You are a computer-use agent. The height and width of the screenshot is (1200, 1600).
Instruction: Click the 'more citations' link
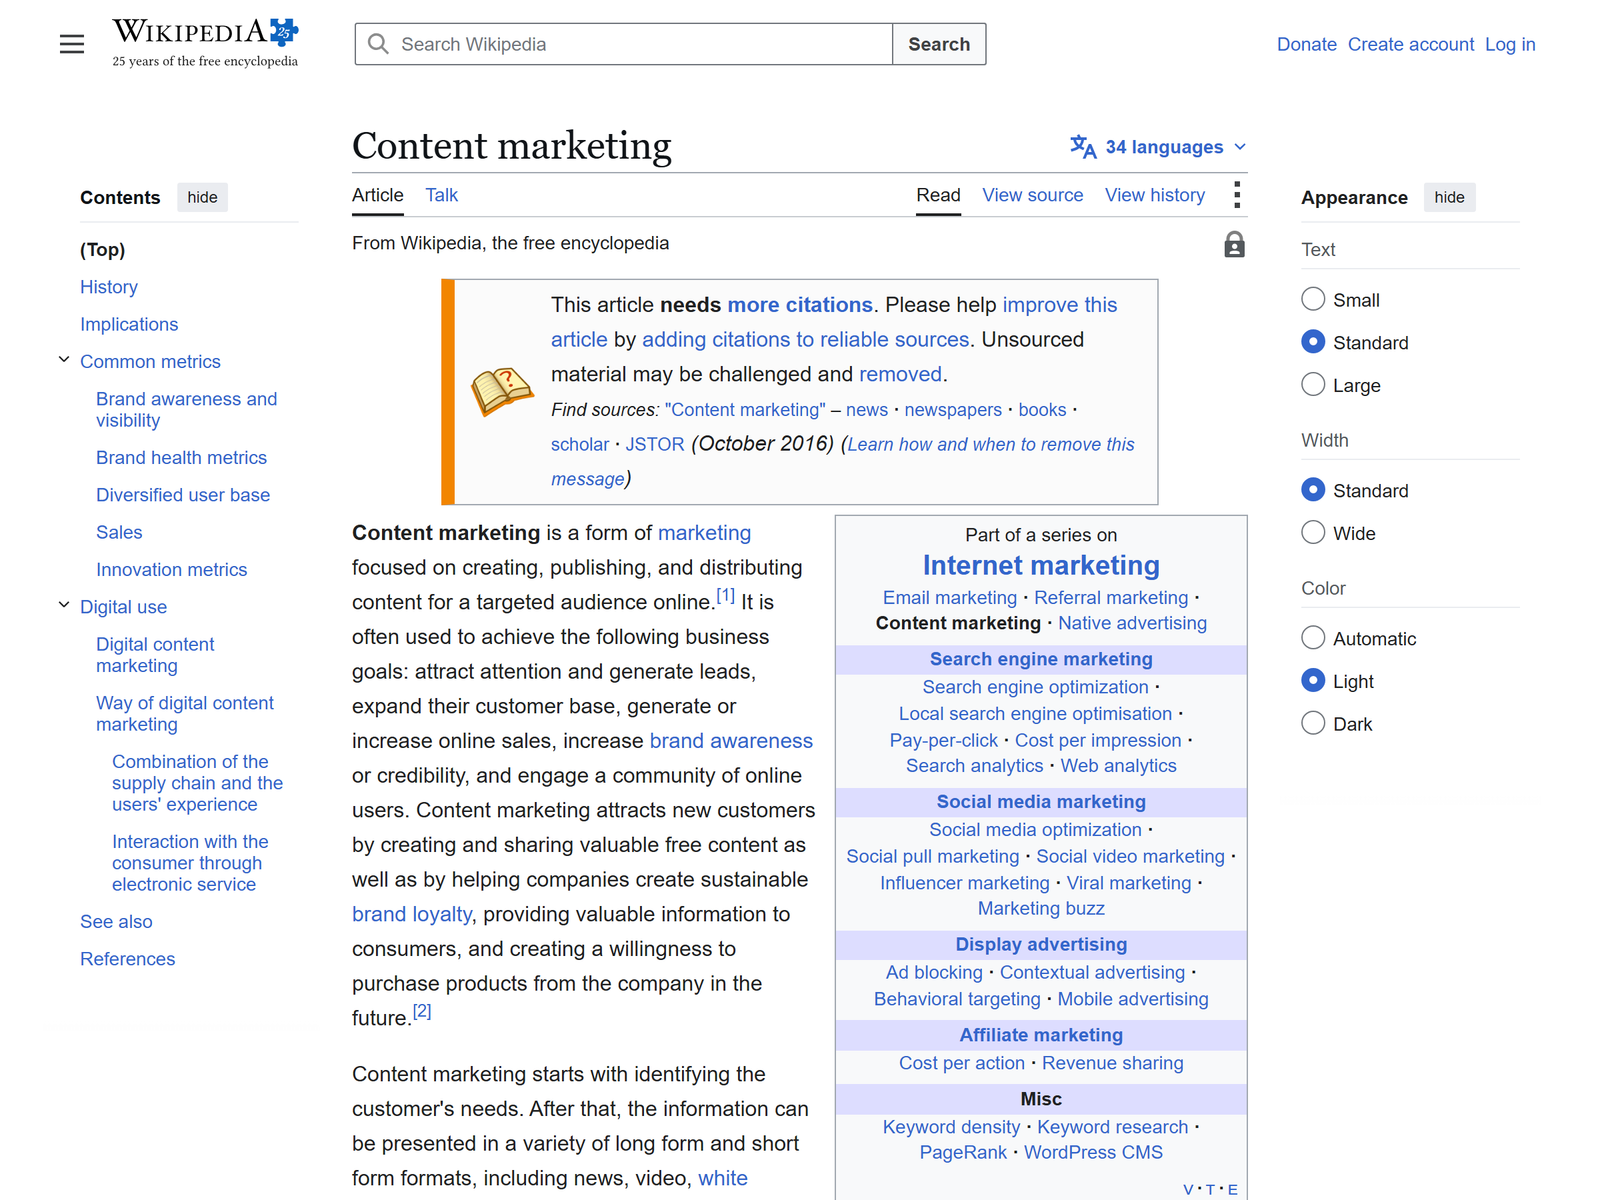800,305
